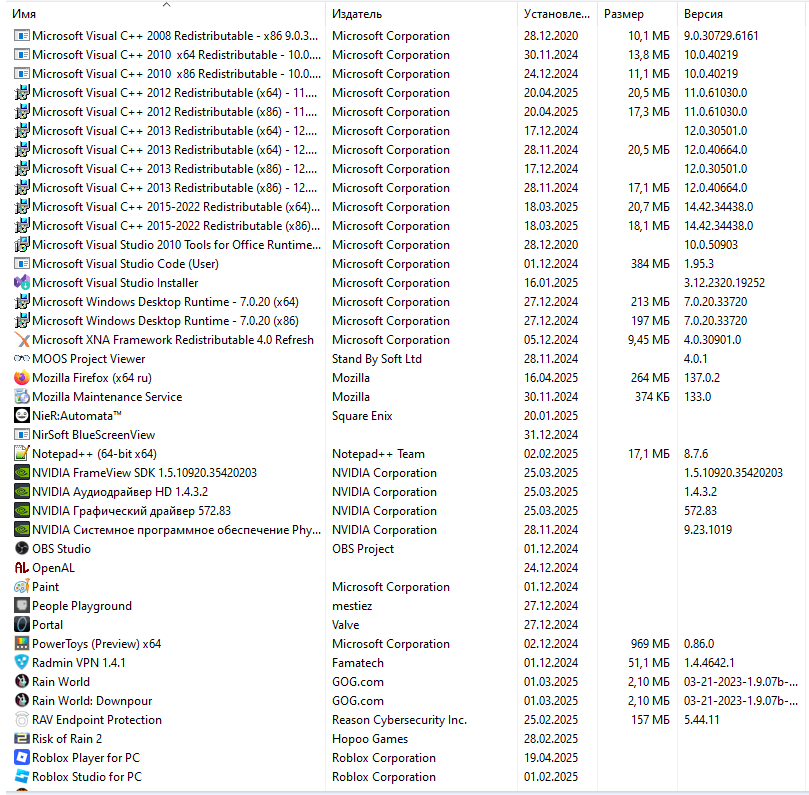The image size is (809, 795).
Task: Sort by the Установлено column header
Action: click(x=557, y=14)
